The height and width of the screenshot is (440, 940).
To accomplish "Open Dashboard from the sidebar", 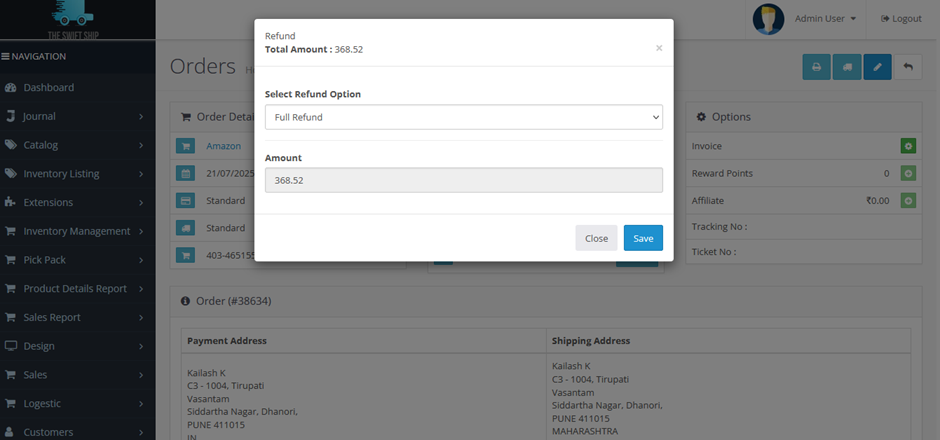I will click(49, 88).
